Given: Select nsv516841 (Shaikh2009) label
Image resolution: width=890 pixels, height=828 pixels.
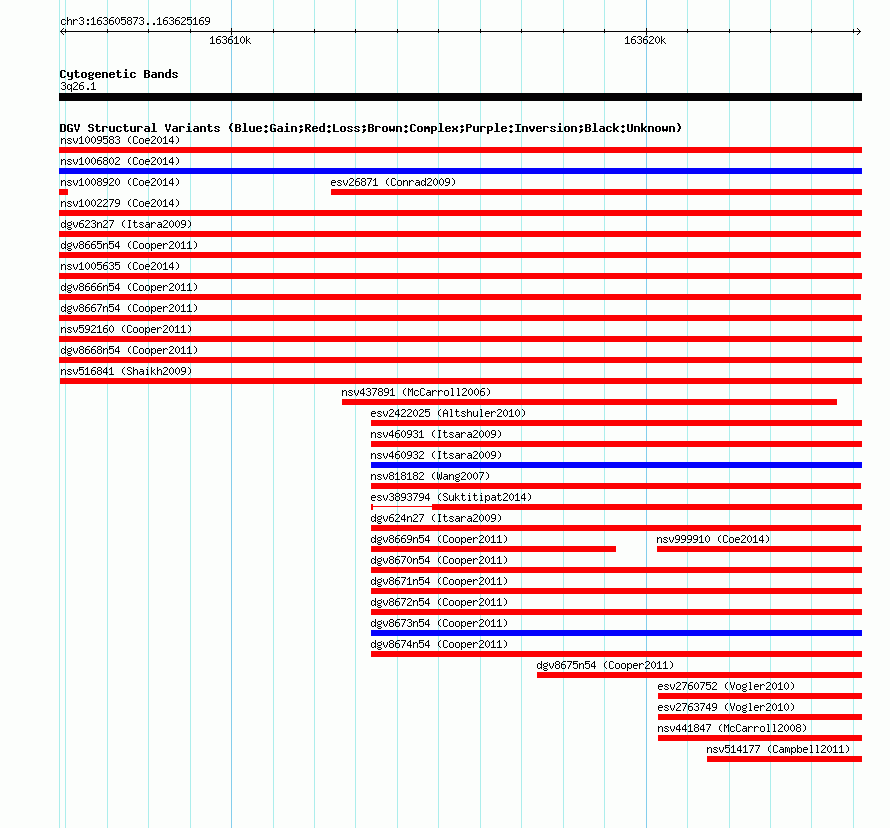Looking at the screenshot, I should coord(126,371).
